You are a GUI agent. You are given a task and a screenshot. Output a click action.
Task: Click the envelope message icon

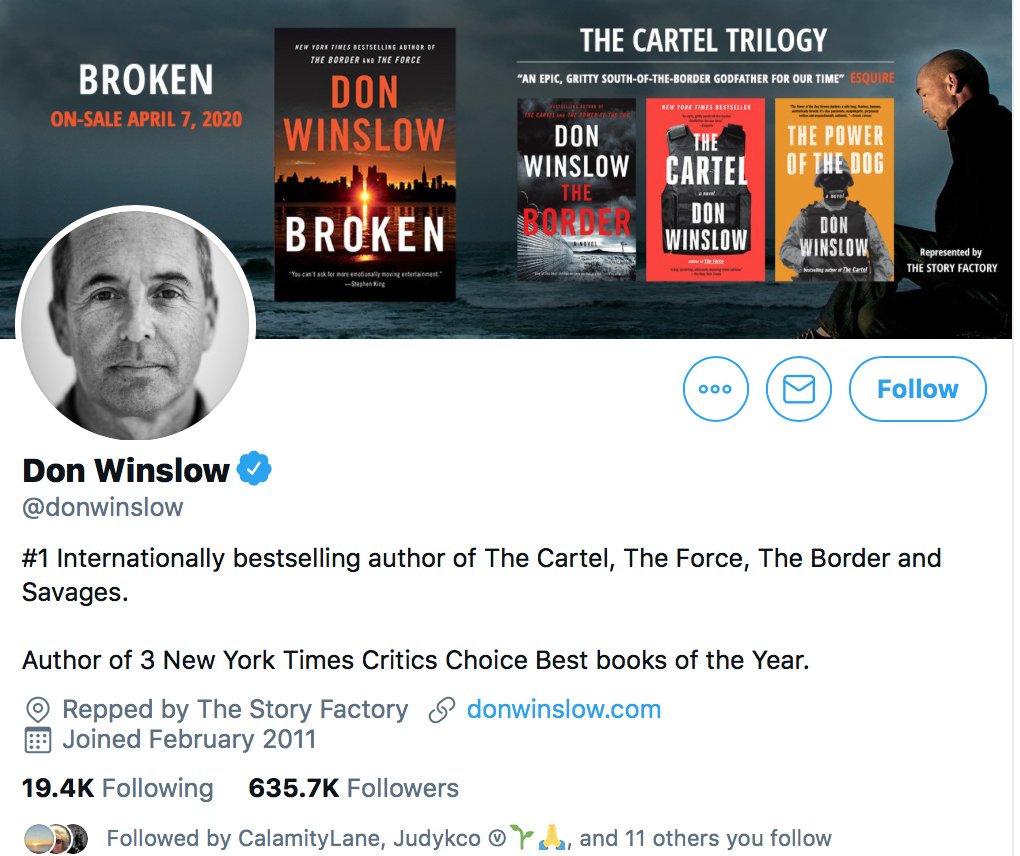(x=799, y=389)
